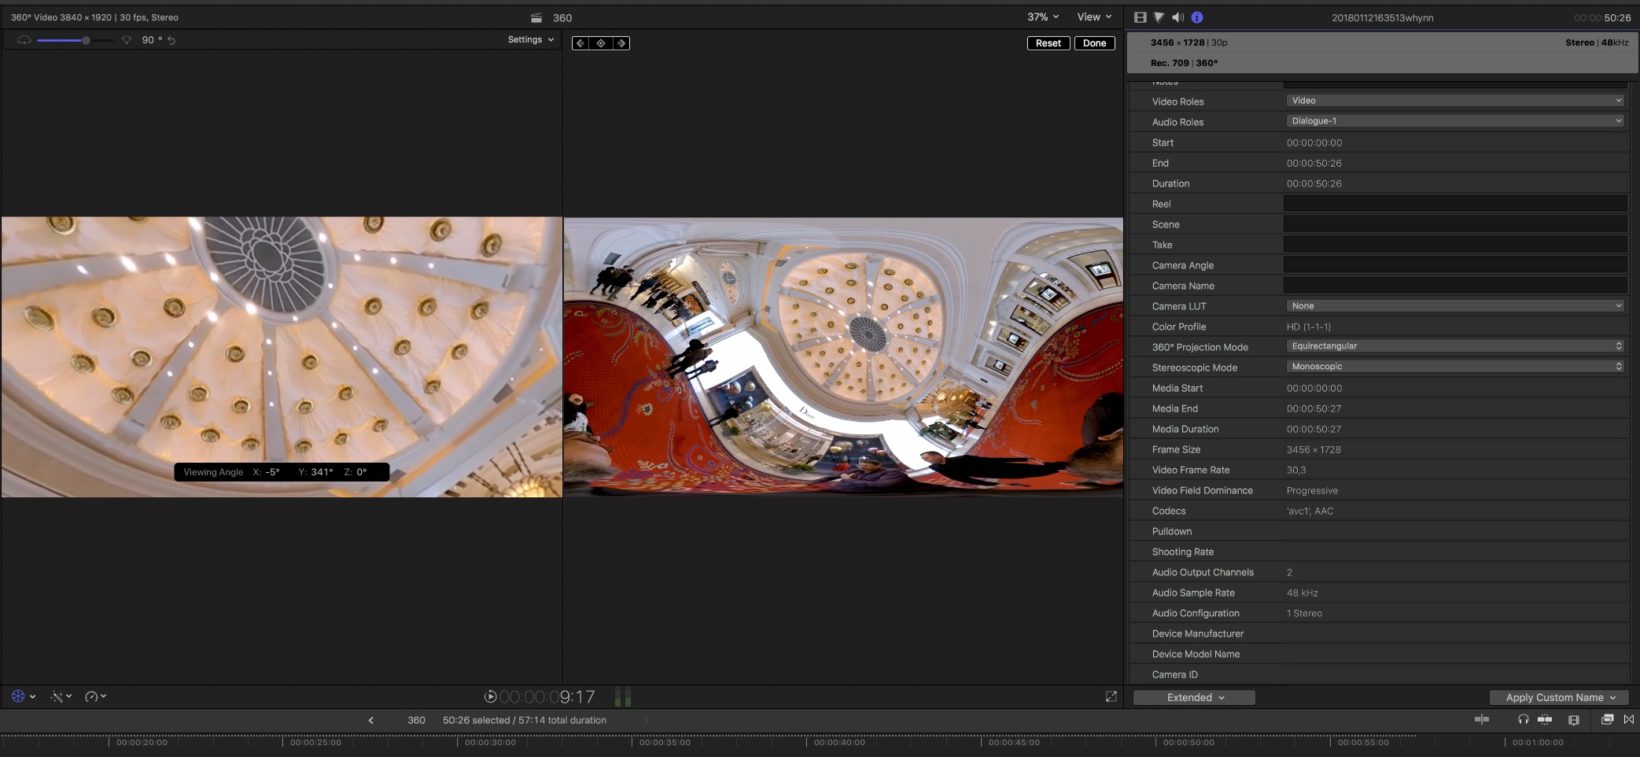This screenshot has height=757, width=1640.
Task: Click the Camera Name input field
Action: (1455, 286)
